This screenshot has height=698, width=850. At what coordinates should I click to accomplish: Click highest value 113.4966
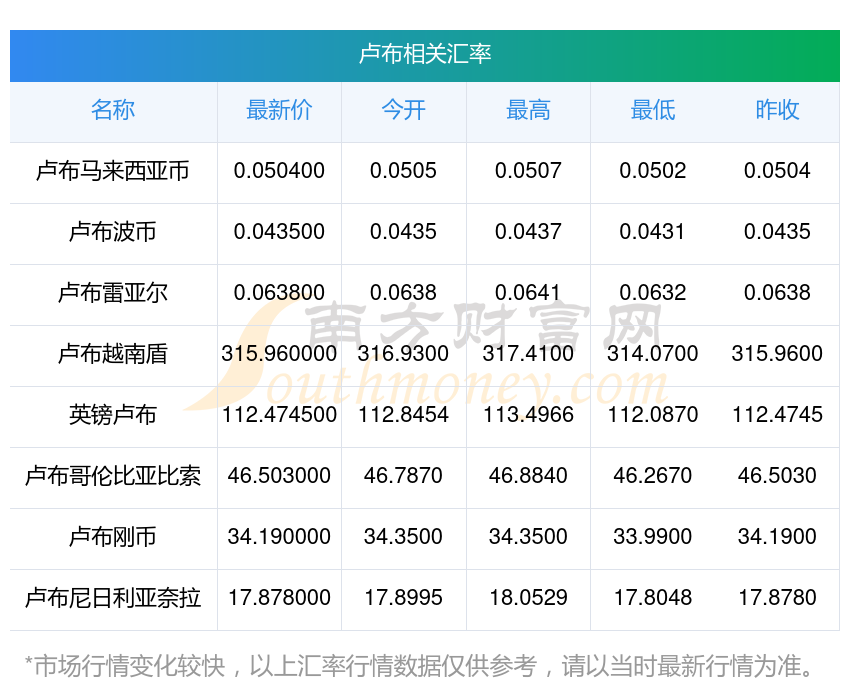click(x=528, y=415)
